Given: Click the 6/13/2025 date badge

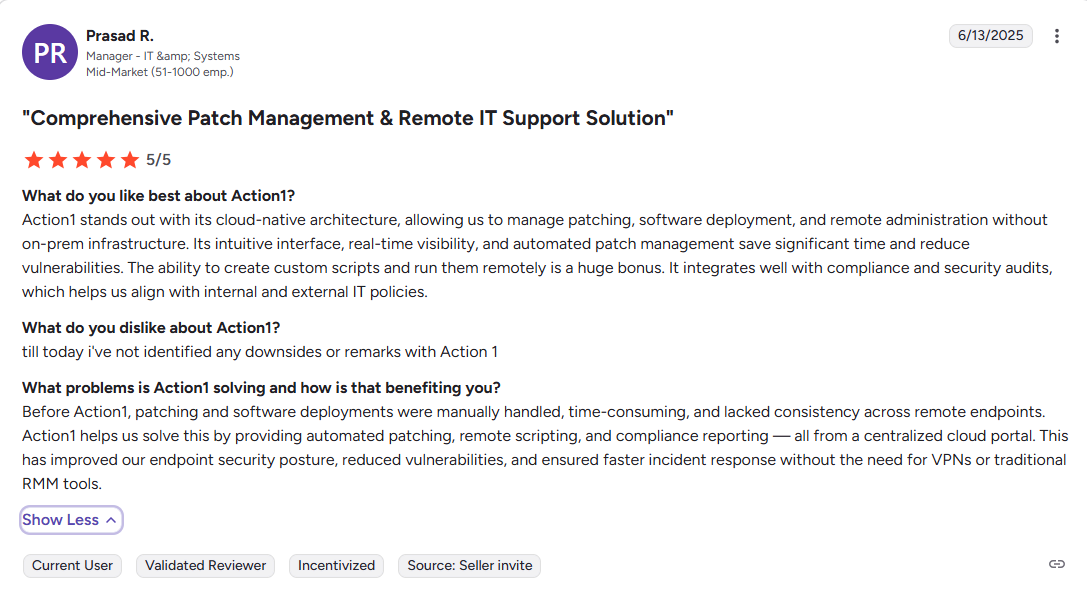Looking at the screenshot, I should tap(990, 36).
